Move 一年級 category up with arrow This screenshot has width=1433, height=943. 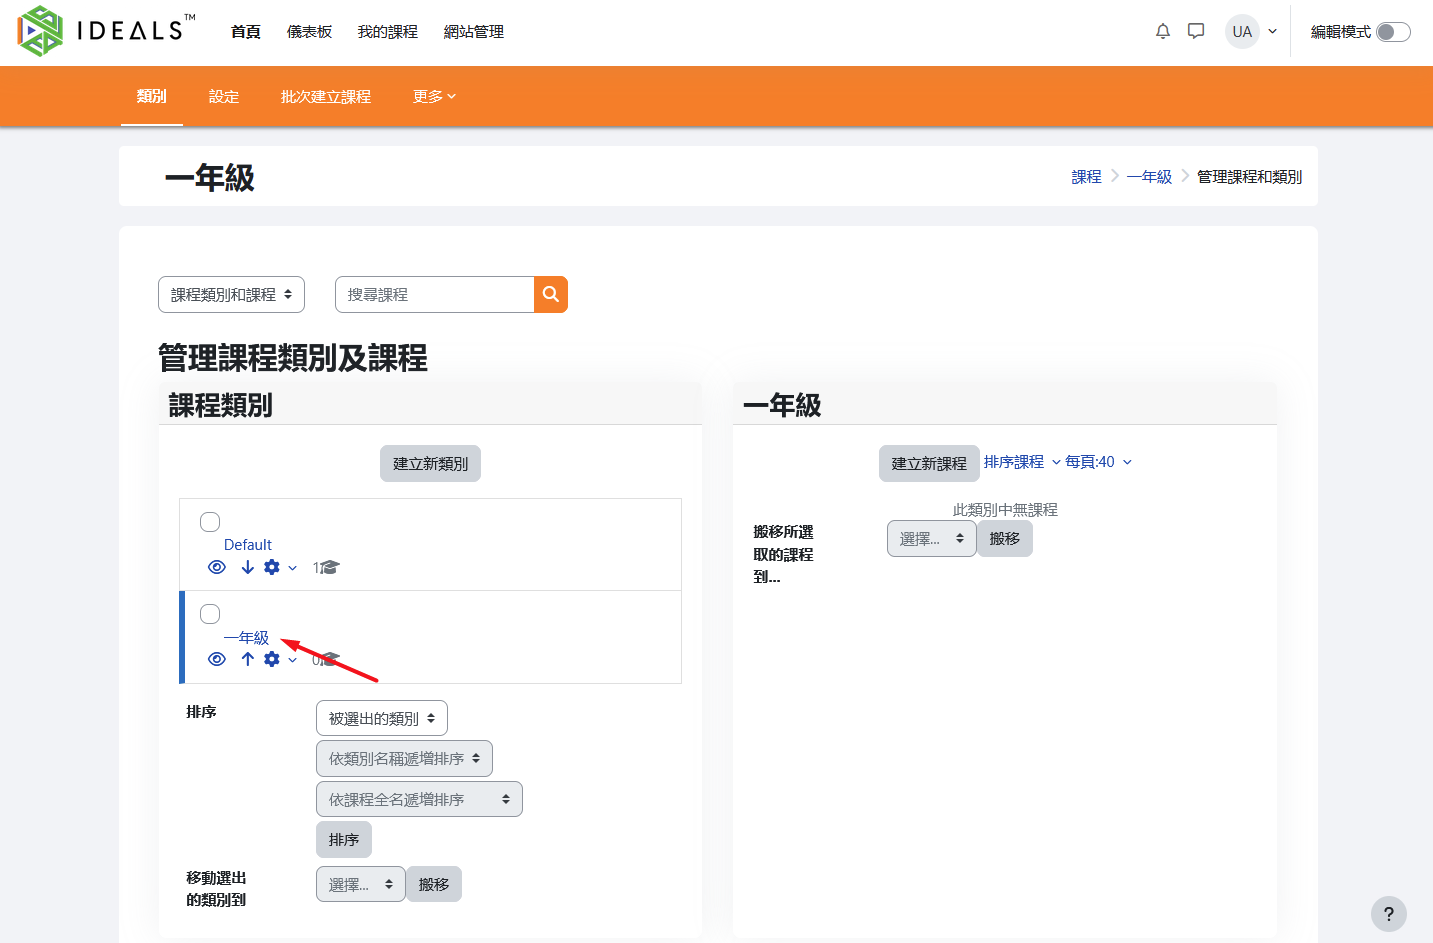(x=248, y=659)
